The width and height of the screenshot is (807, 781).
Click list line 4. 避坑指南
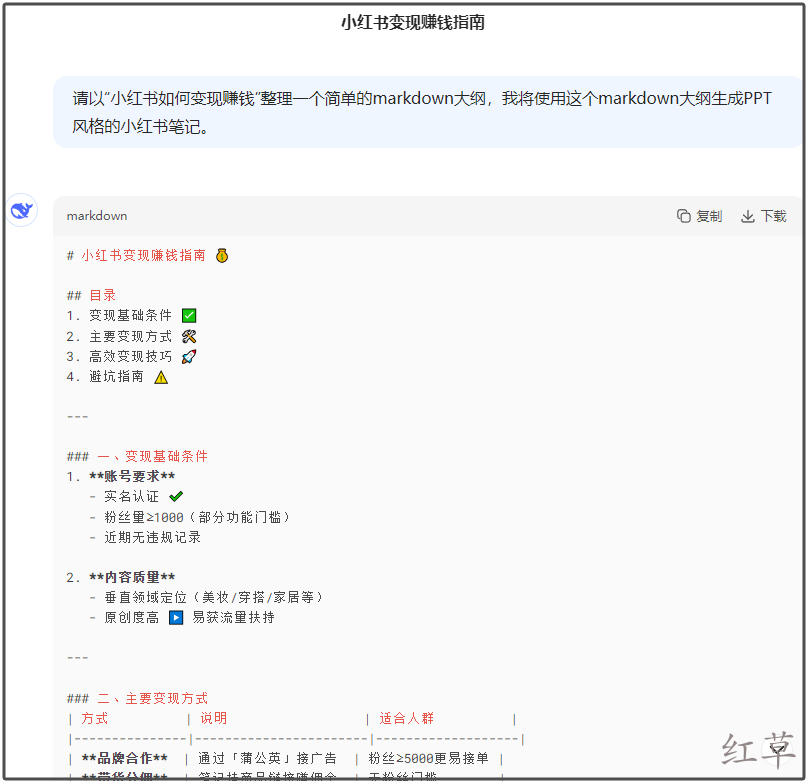click(105, 376)
